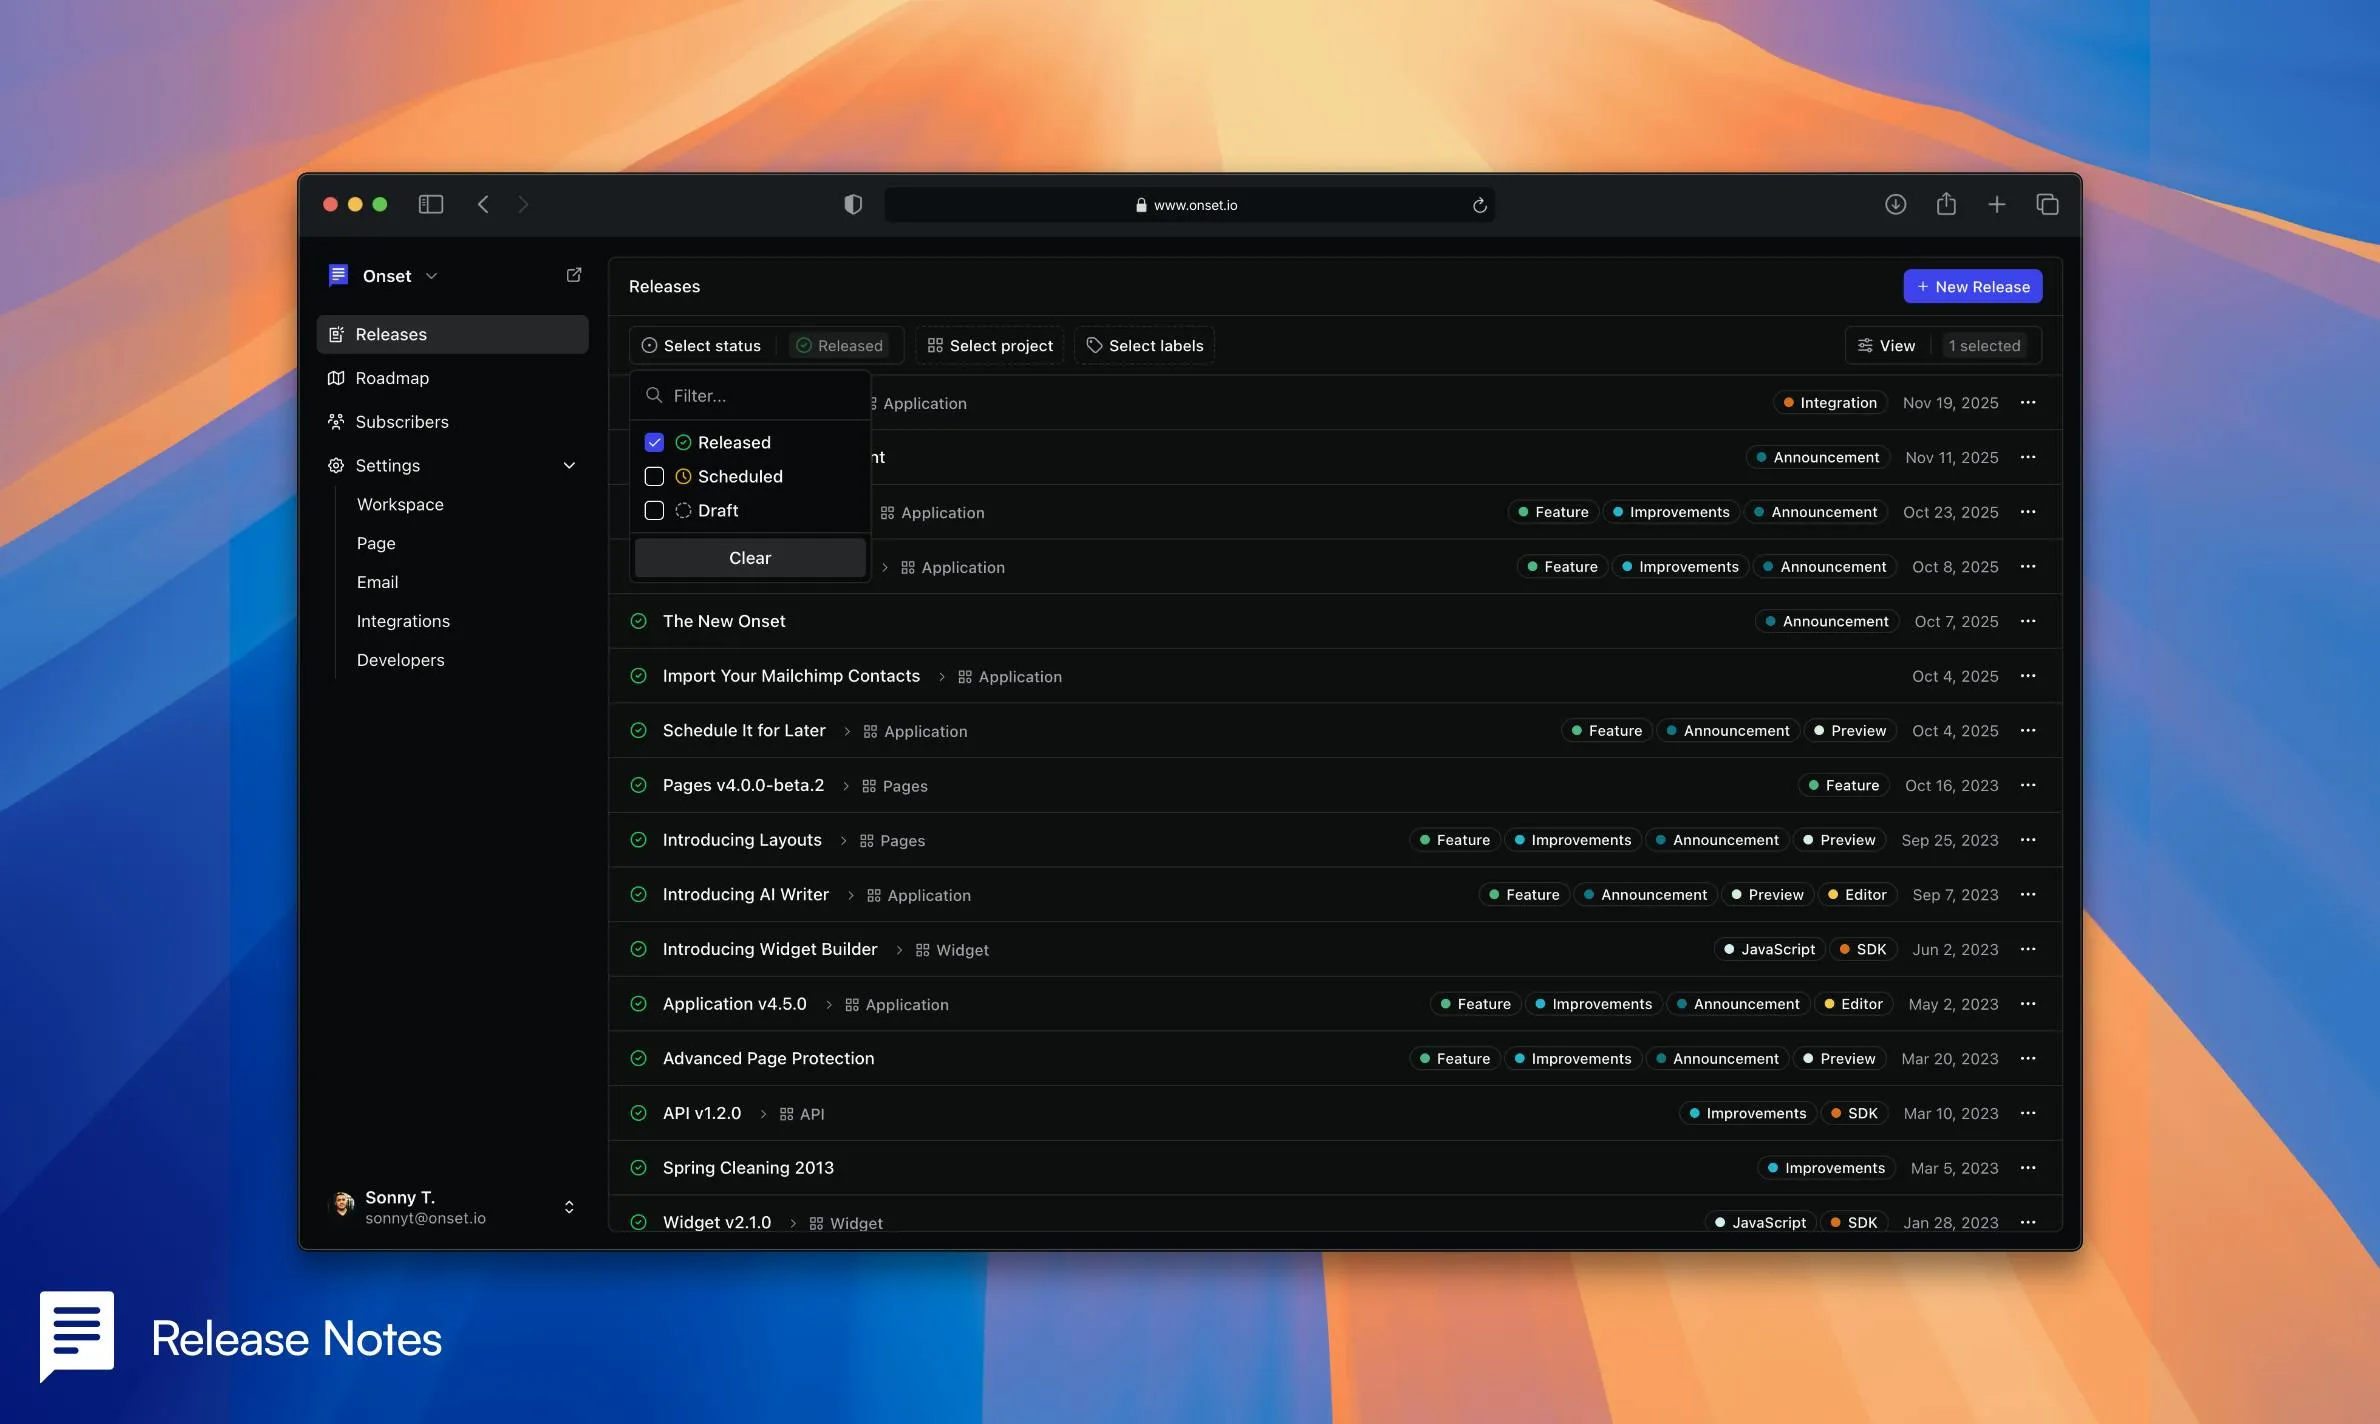Viewport: 2380px width, 1424px height.
Task: Click the SDK label on API v1.2.0 row
Action: [1854, 1113]
